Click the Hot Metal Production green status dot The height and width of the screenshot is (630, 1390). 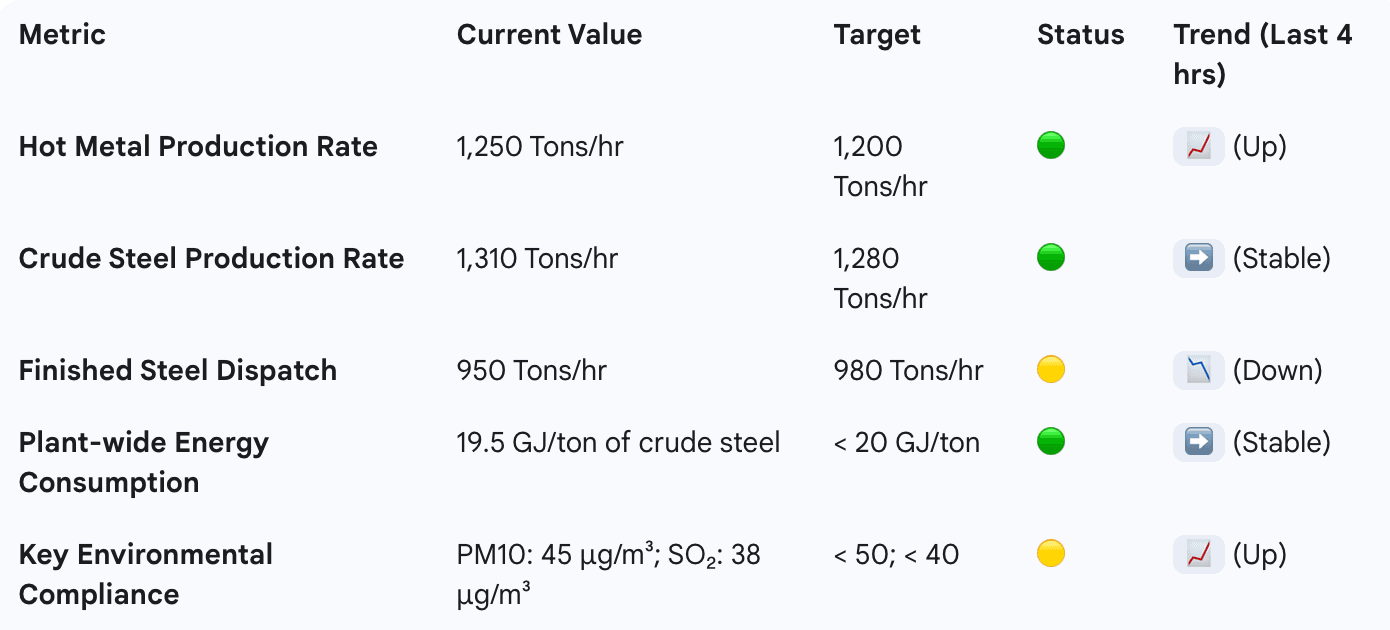(x=1051, y=146)
